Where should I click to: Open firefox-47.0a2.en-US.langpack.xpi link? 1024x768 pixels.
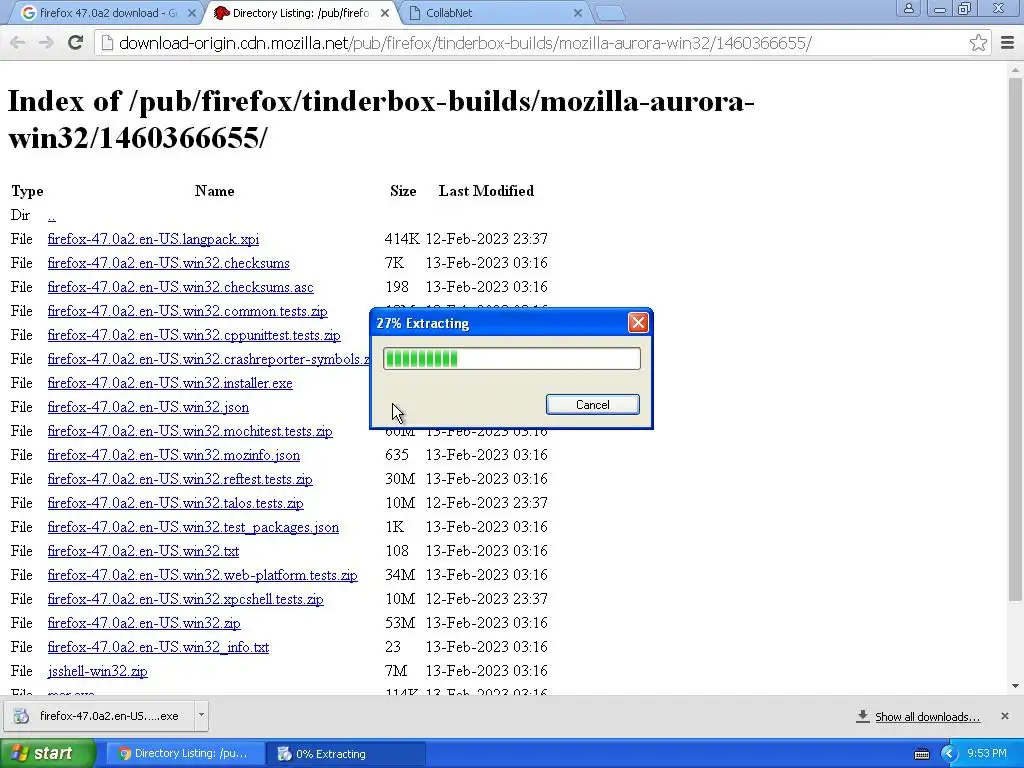pyautogui.click(x=153, y=239)
